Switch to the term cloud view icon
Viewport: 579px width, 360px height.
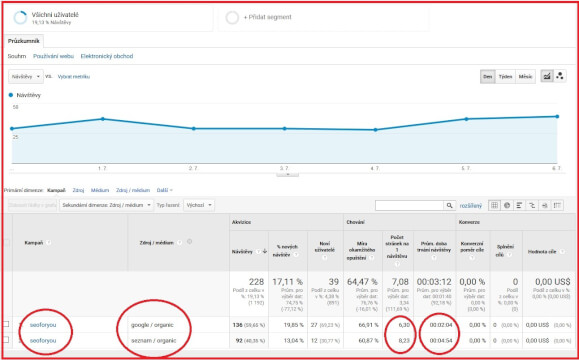point(544,205)
